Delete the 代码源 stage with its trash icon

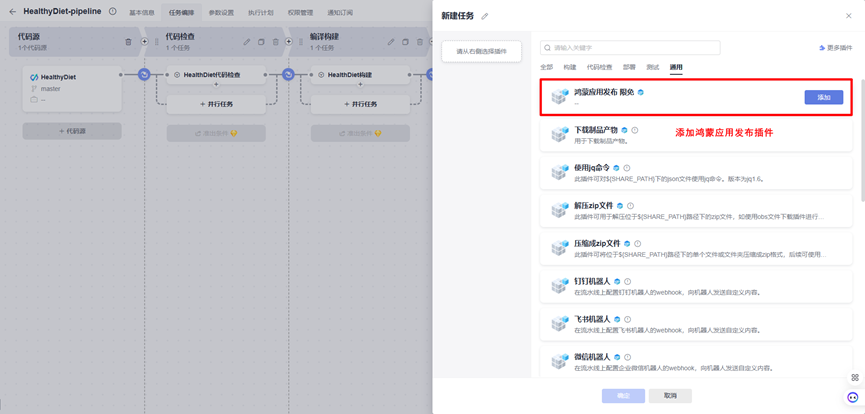[x=129, y=42]
